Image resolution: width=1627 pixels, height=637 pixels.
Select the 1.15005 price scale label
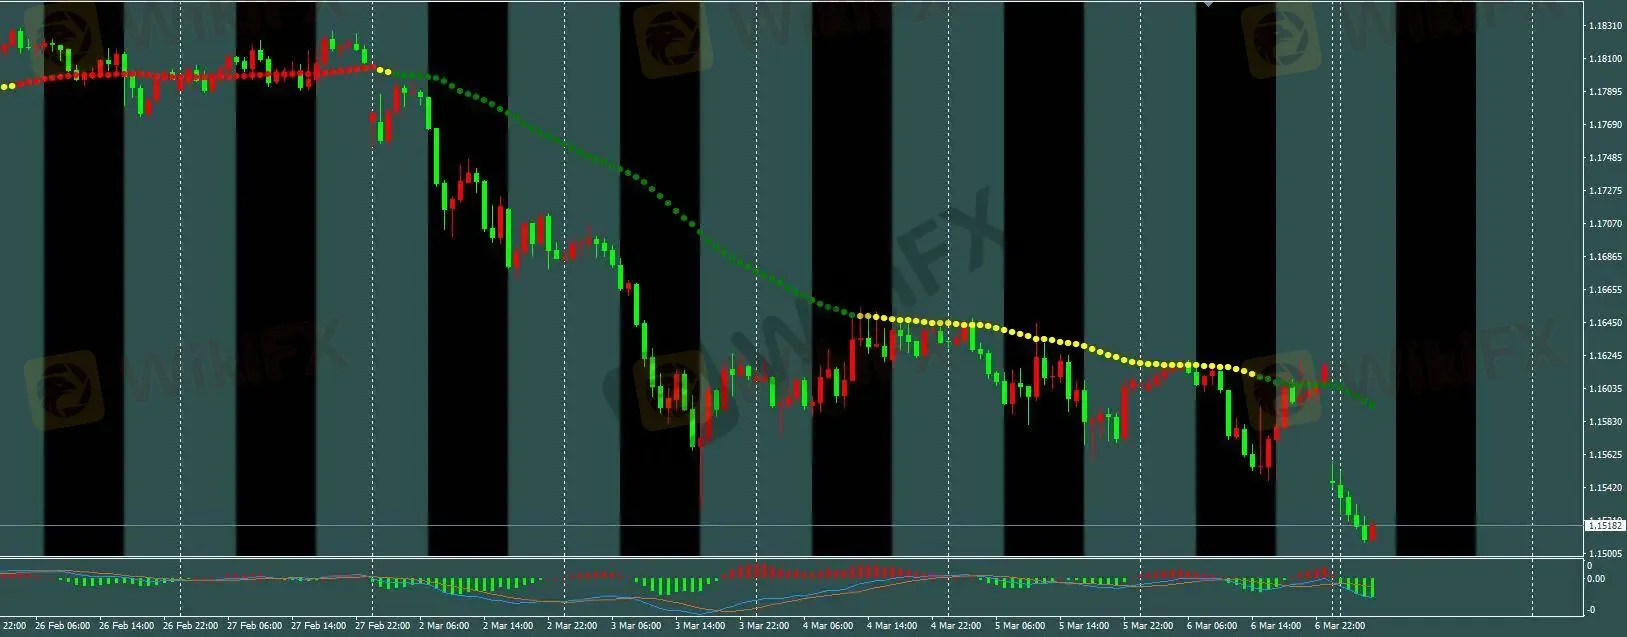click(x=1604, y=554)
